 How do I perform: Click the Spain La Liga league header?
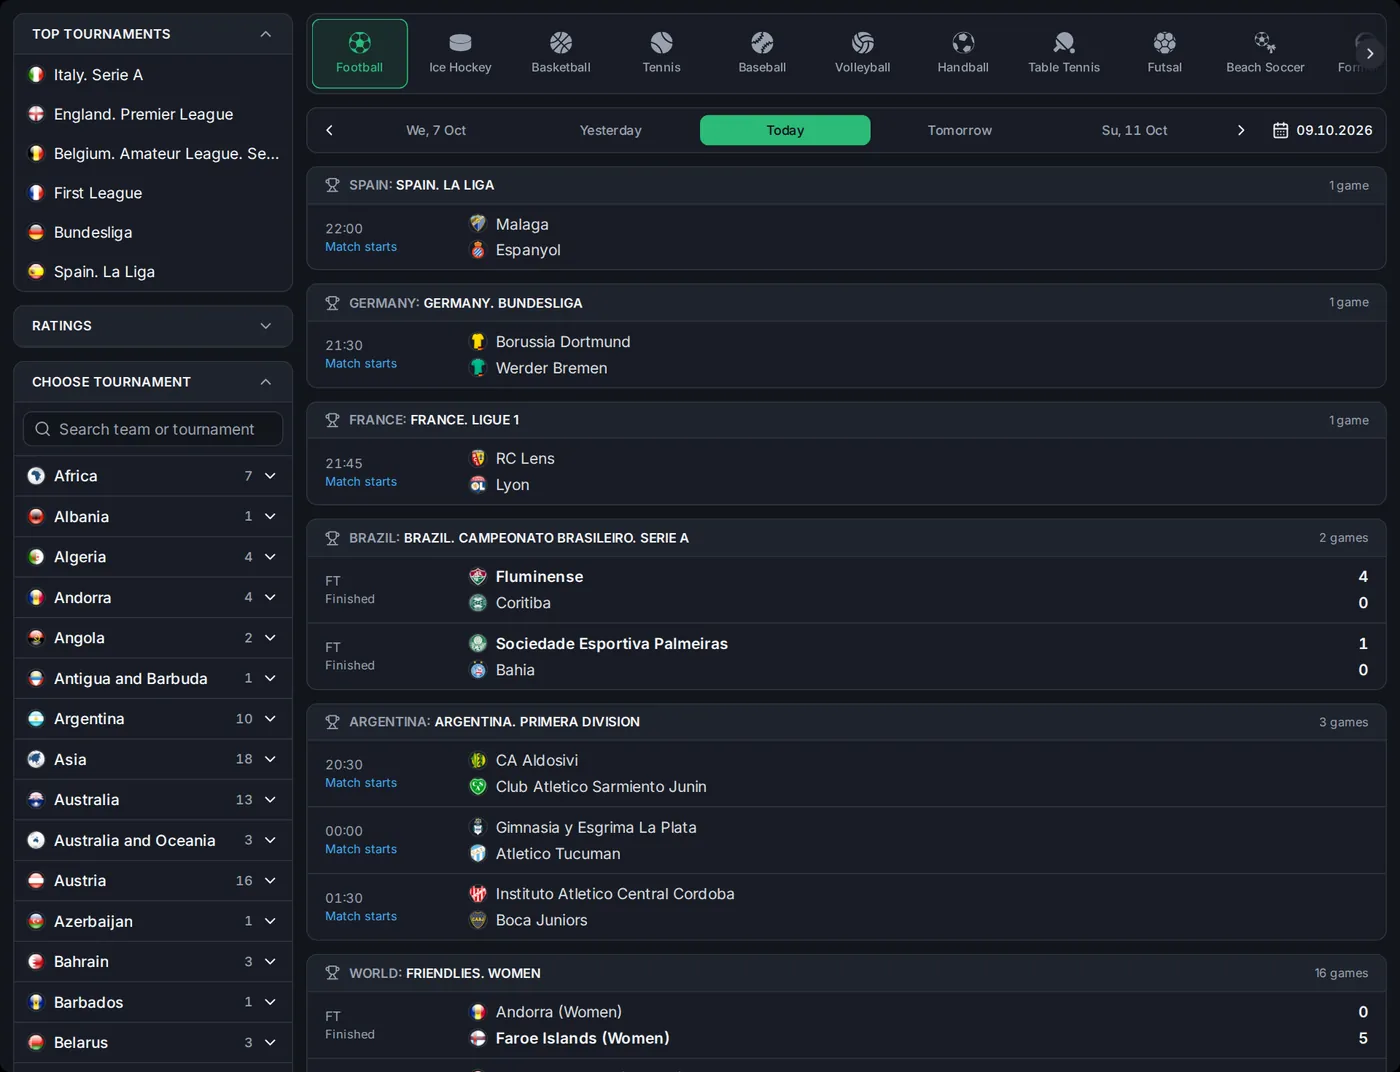(846, 185)
